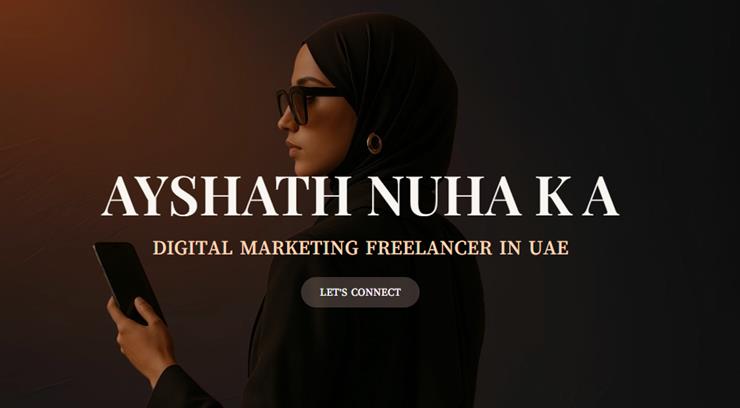Click the word FREELANCER in subtitle
Viewport: 740px width, 408px height.
coord(429,248)
